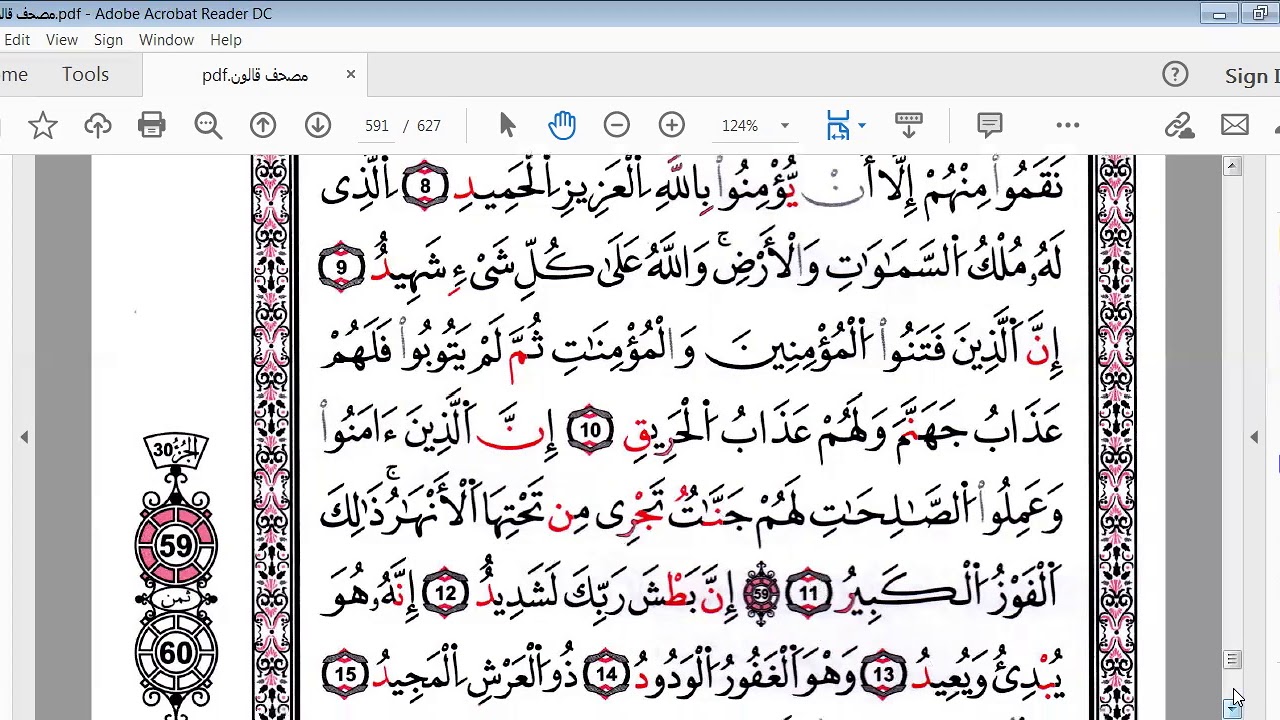Send the file by email
The image size is (1280, 720).
[x=1235, y=125]
